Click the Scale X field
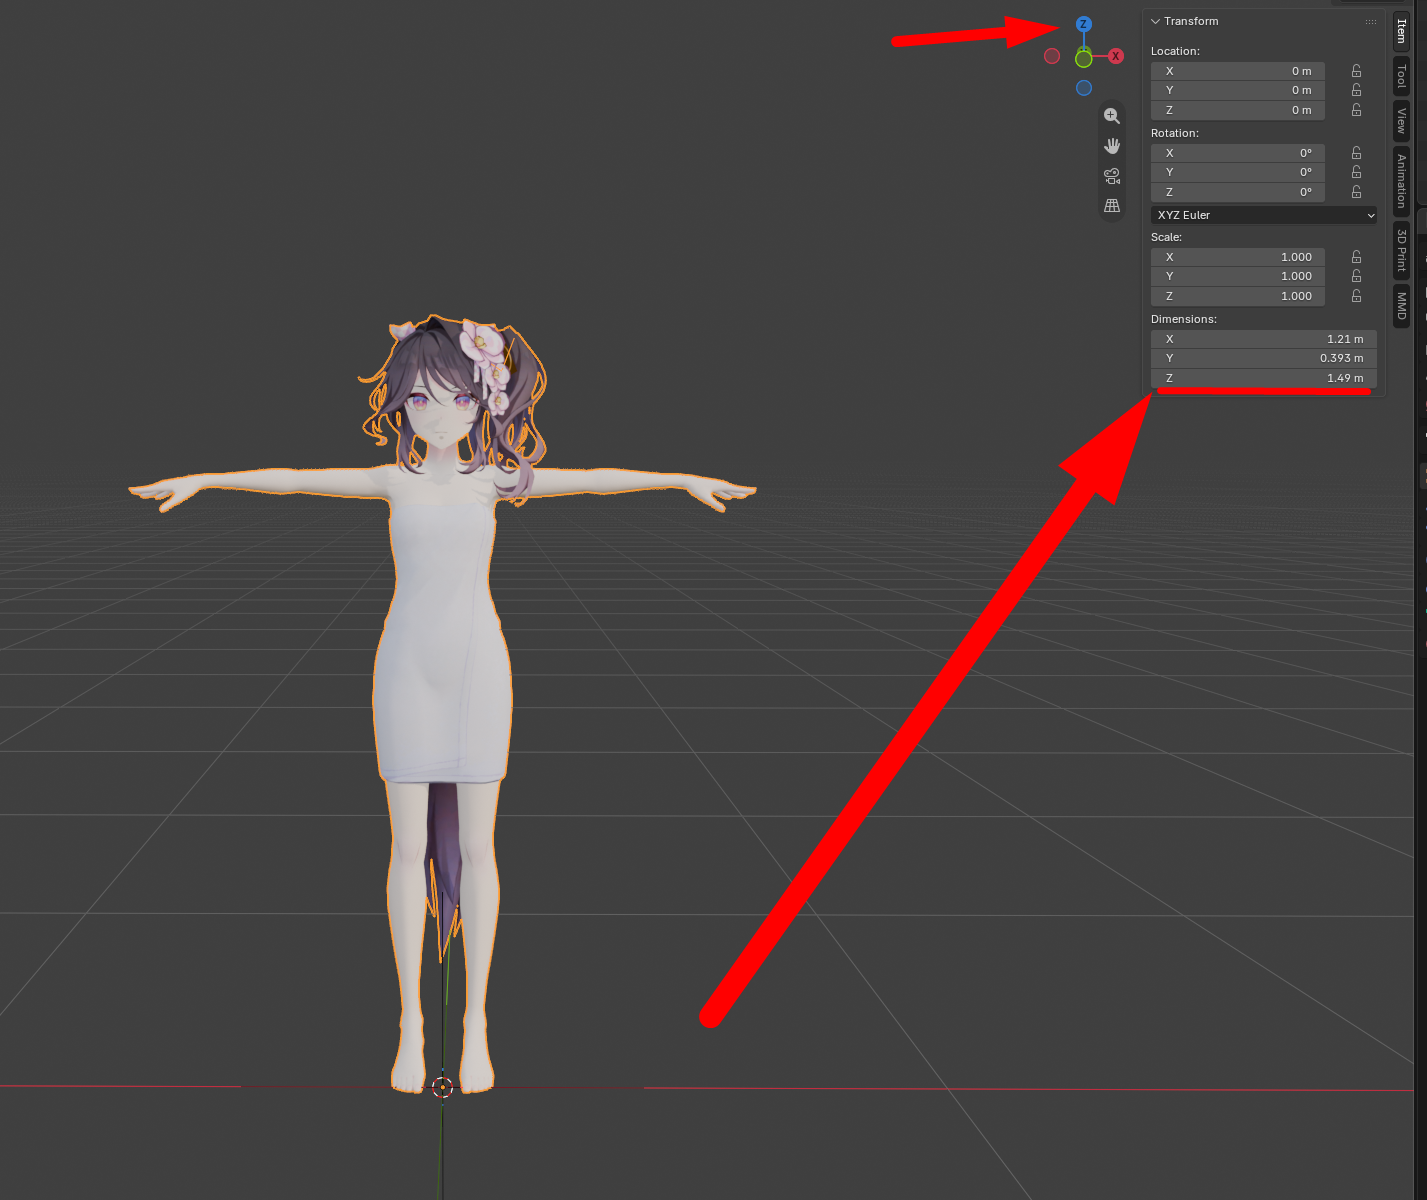1427x1200 pixels. coord(1238,257)
